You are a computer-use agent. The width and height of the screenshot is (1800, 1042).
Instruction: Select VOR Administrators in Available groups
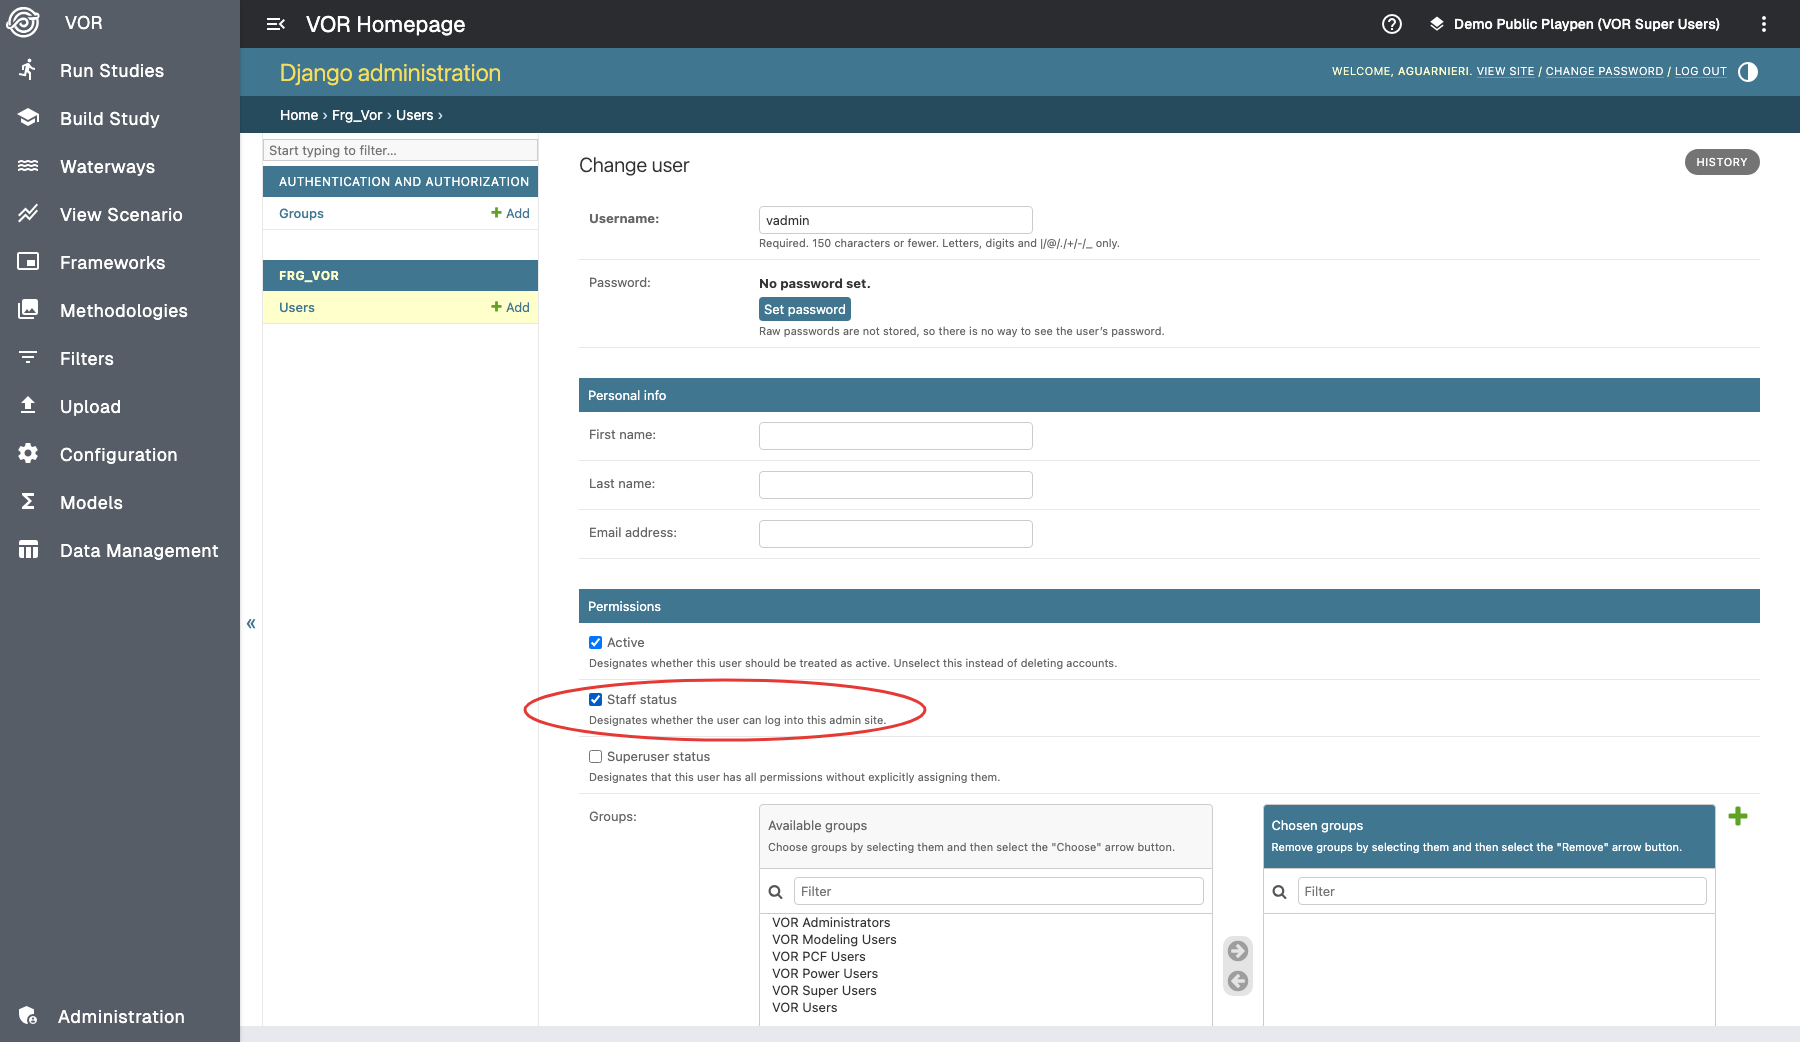pyautogui.click(x=831, y=923)
